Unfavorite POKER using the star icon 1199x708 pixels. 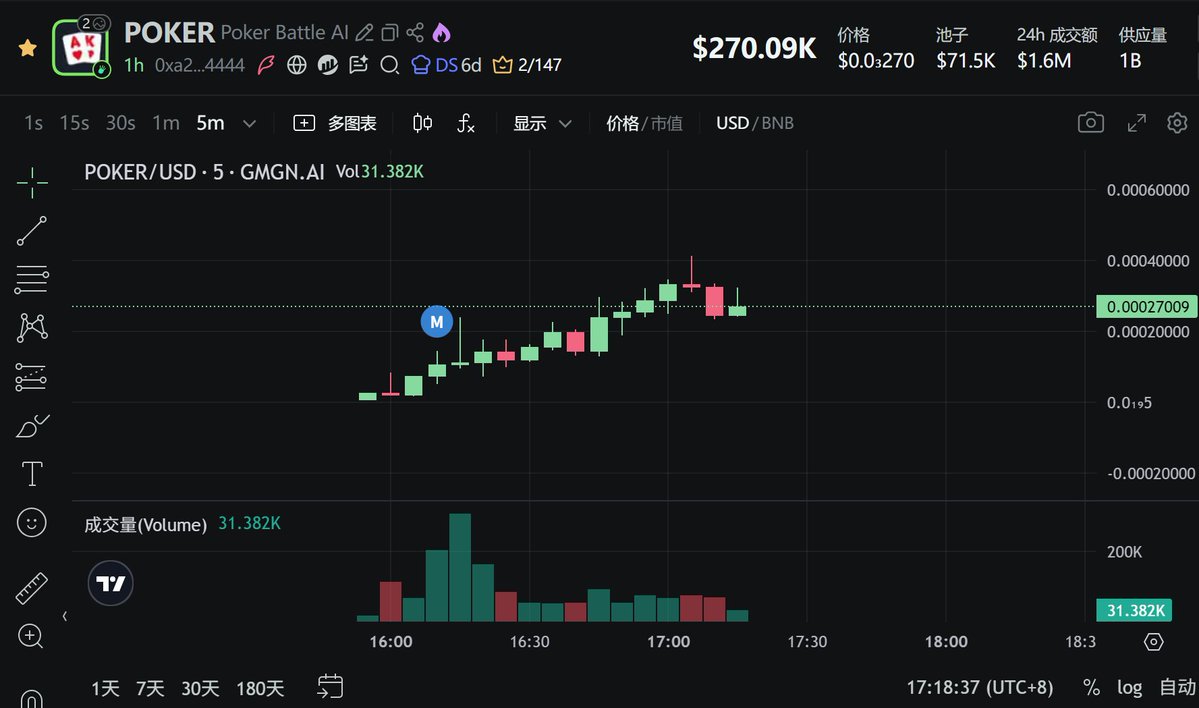pyautogui.click(x=28, y=48)
